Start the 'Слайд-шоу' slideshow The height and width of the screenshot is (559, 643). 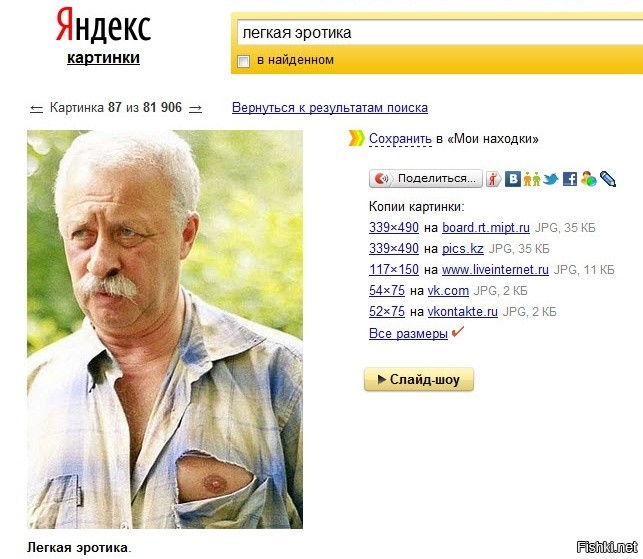pos(419,379)
